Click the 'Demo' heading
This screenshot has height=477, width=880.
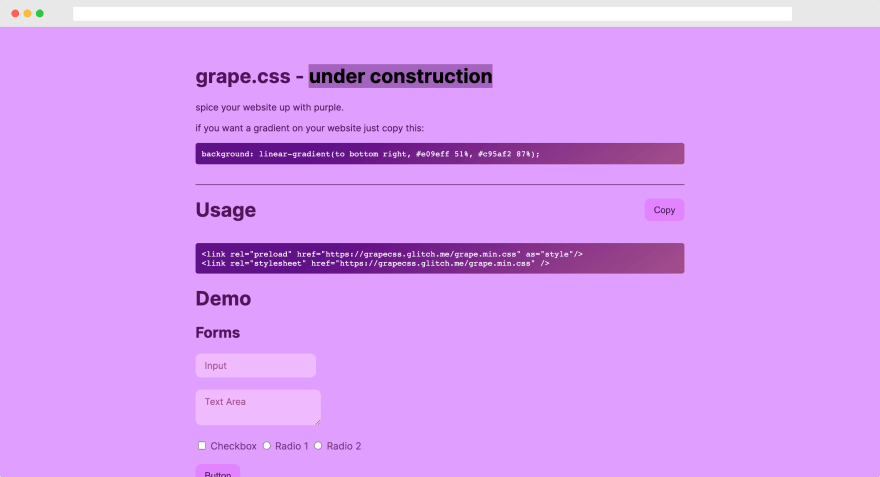(x=223, y=299)
